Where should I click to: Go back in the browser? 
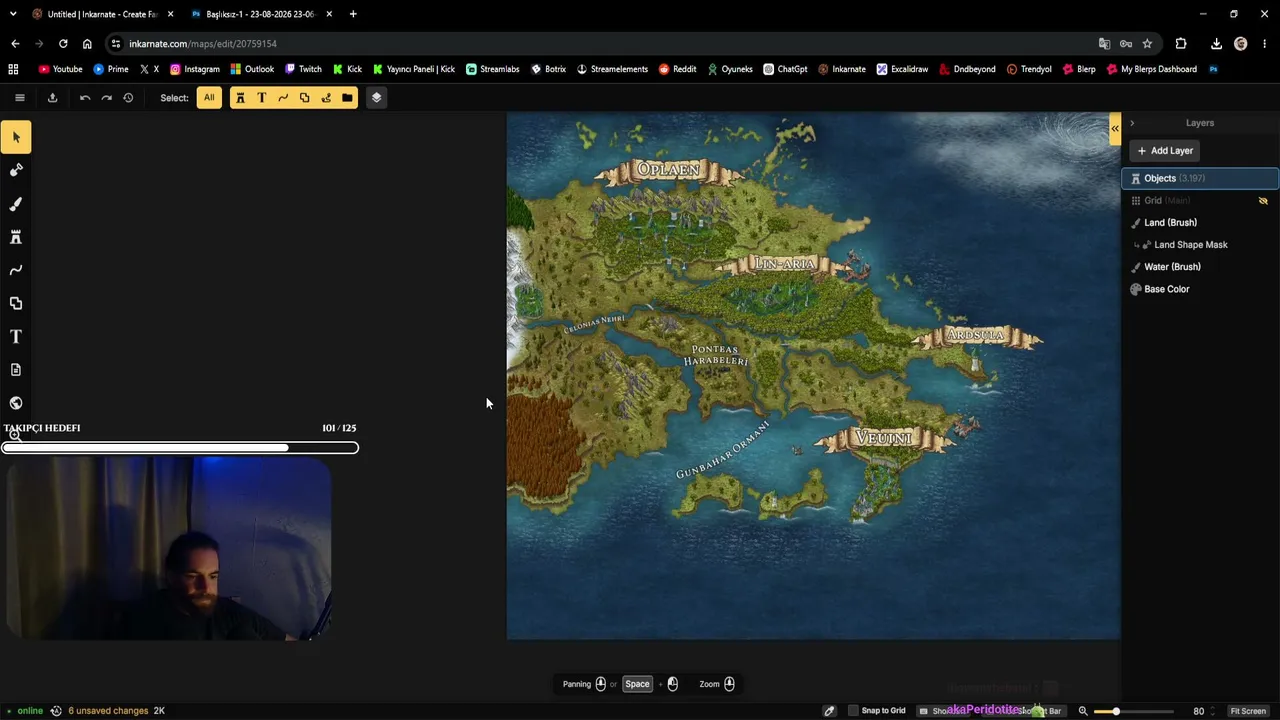tap(15, 44)
